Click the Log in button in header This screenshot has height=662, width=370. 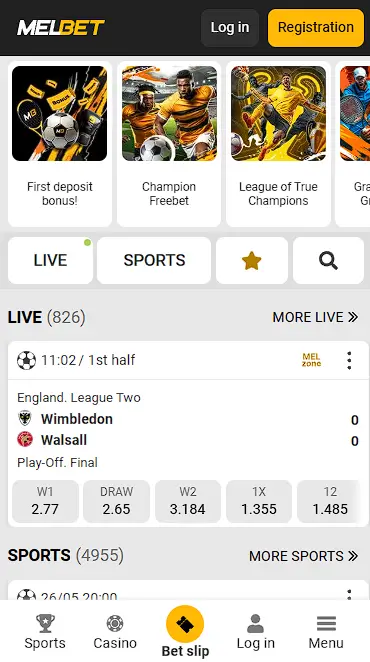pyautogui.click(x=230, y=28)
